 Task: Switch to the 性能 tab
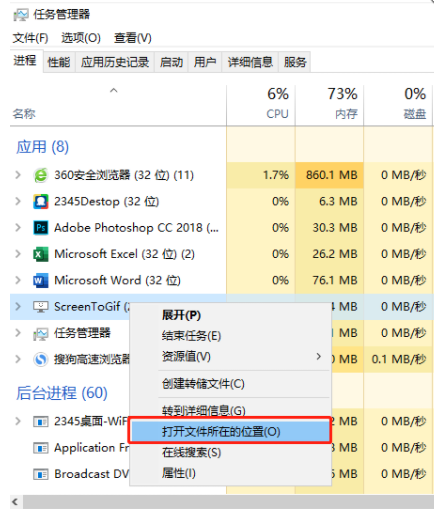[59, 62]
